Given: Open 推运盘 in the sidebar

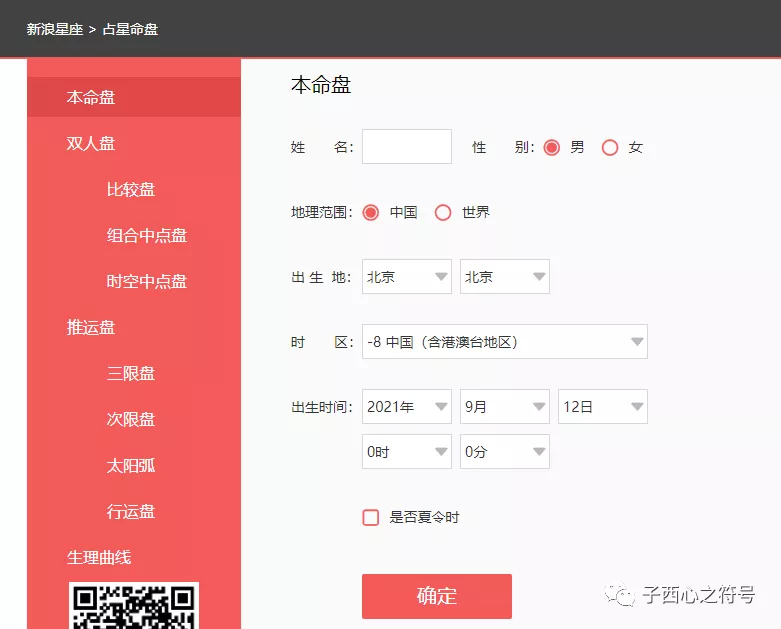Looking at the screenshot, I should [91, 328].
